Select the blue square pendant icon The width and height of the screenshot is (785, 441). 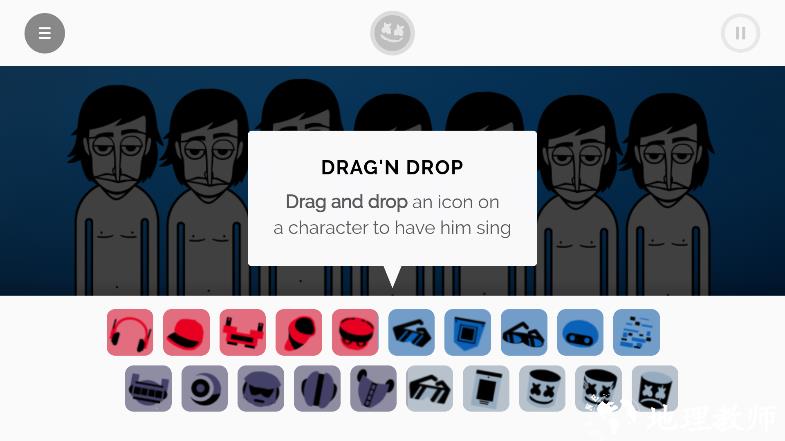468,332
